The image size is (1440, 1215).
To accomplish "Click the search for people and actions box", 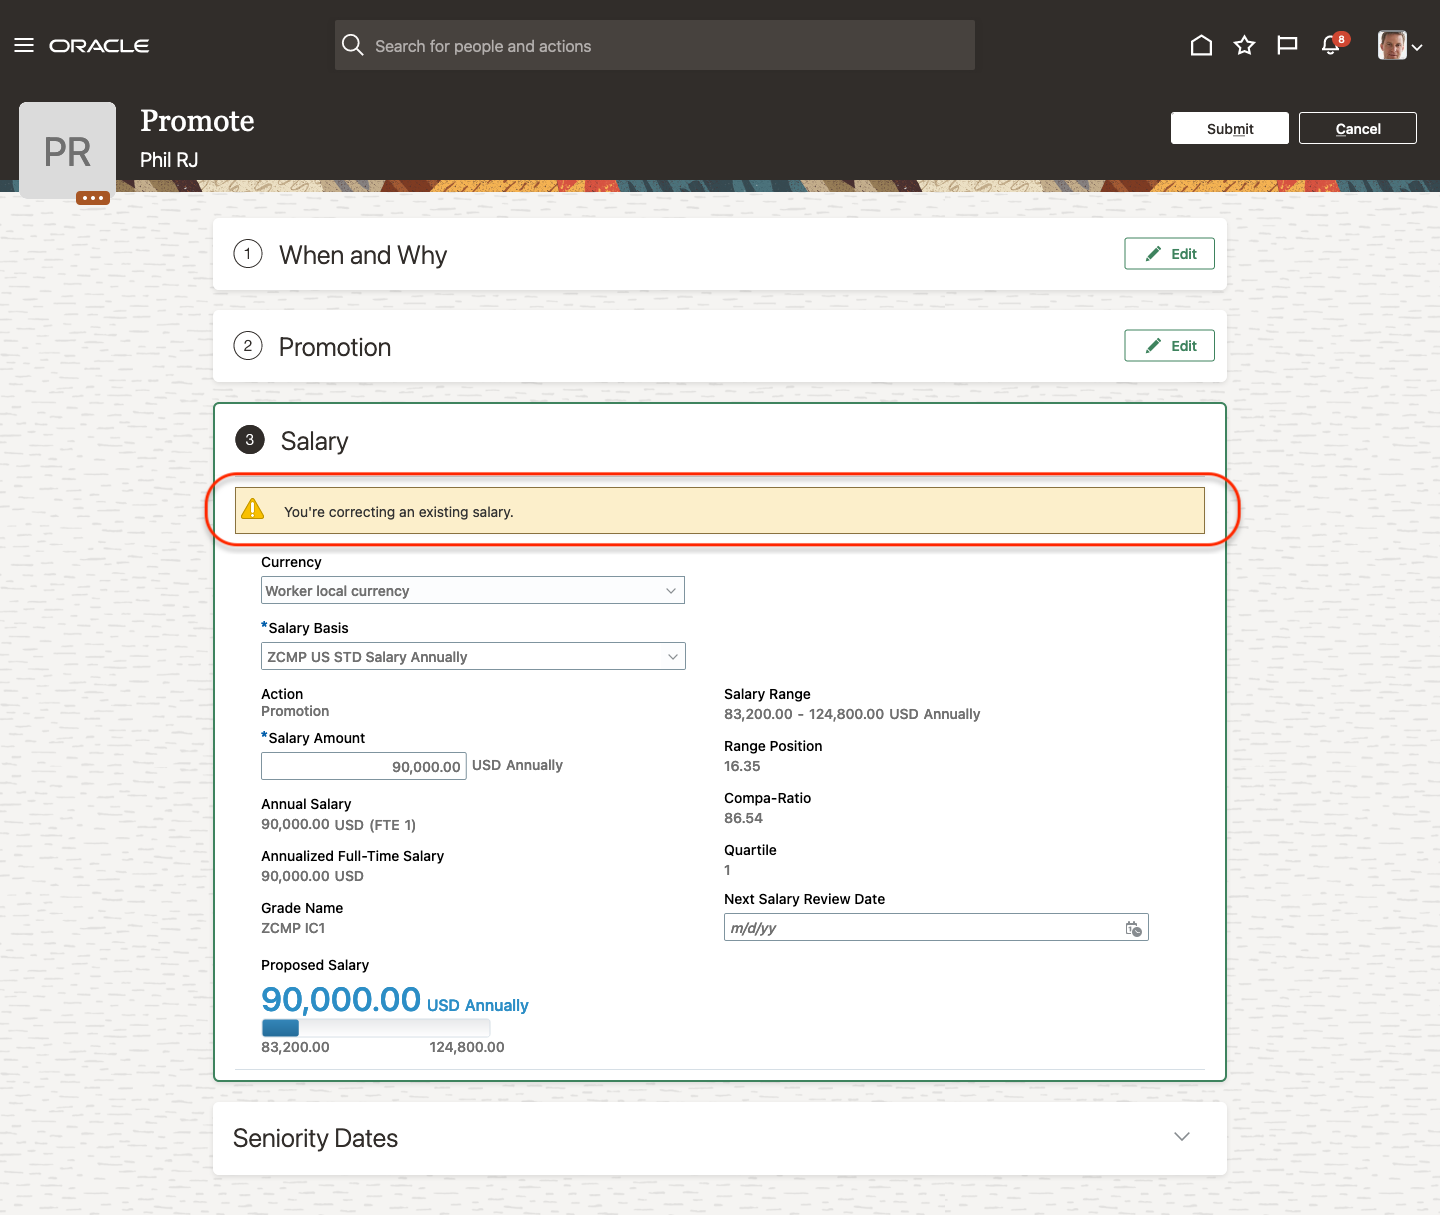I will tap(655, 46).
